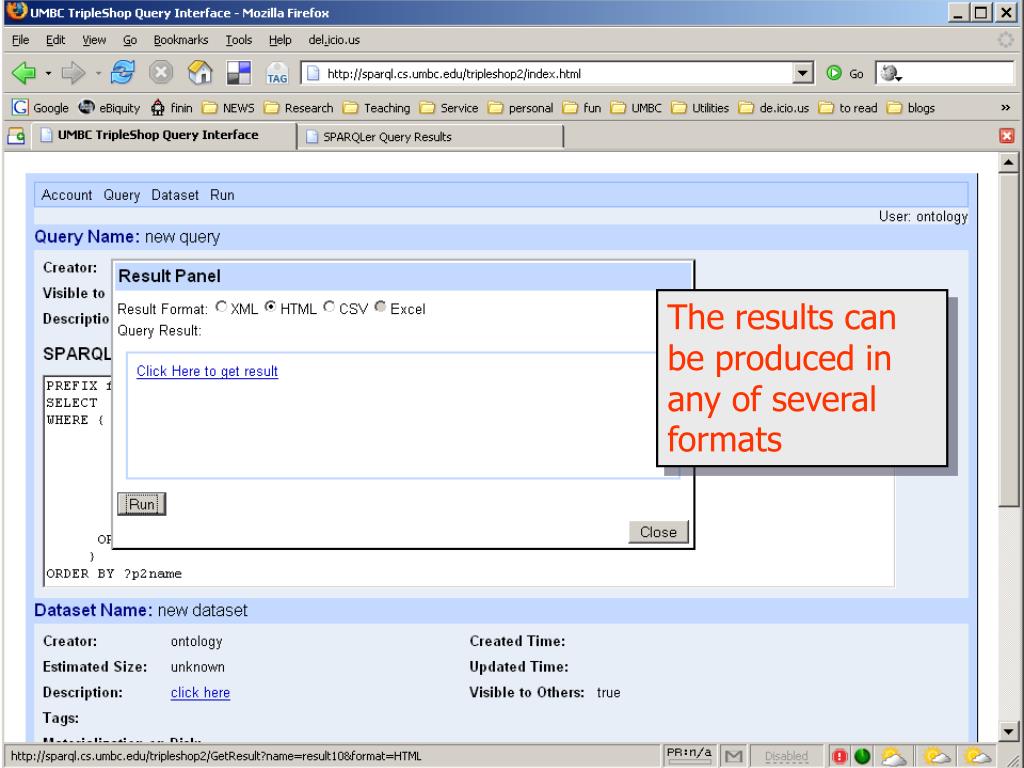Screen dimensions: 1024x768
Task: Close the Result Panel
Action: [x=658, y=532]
